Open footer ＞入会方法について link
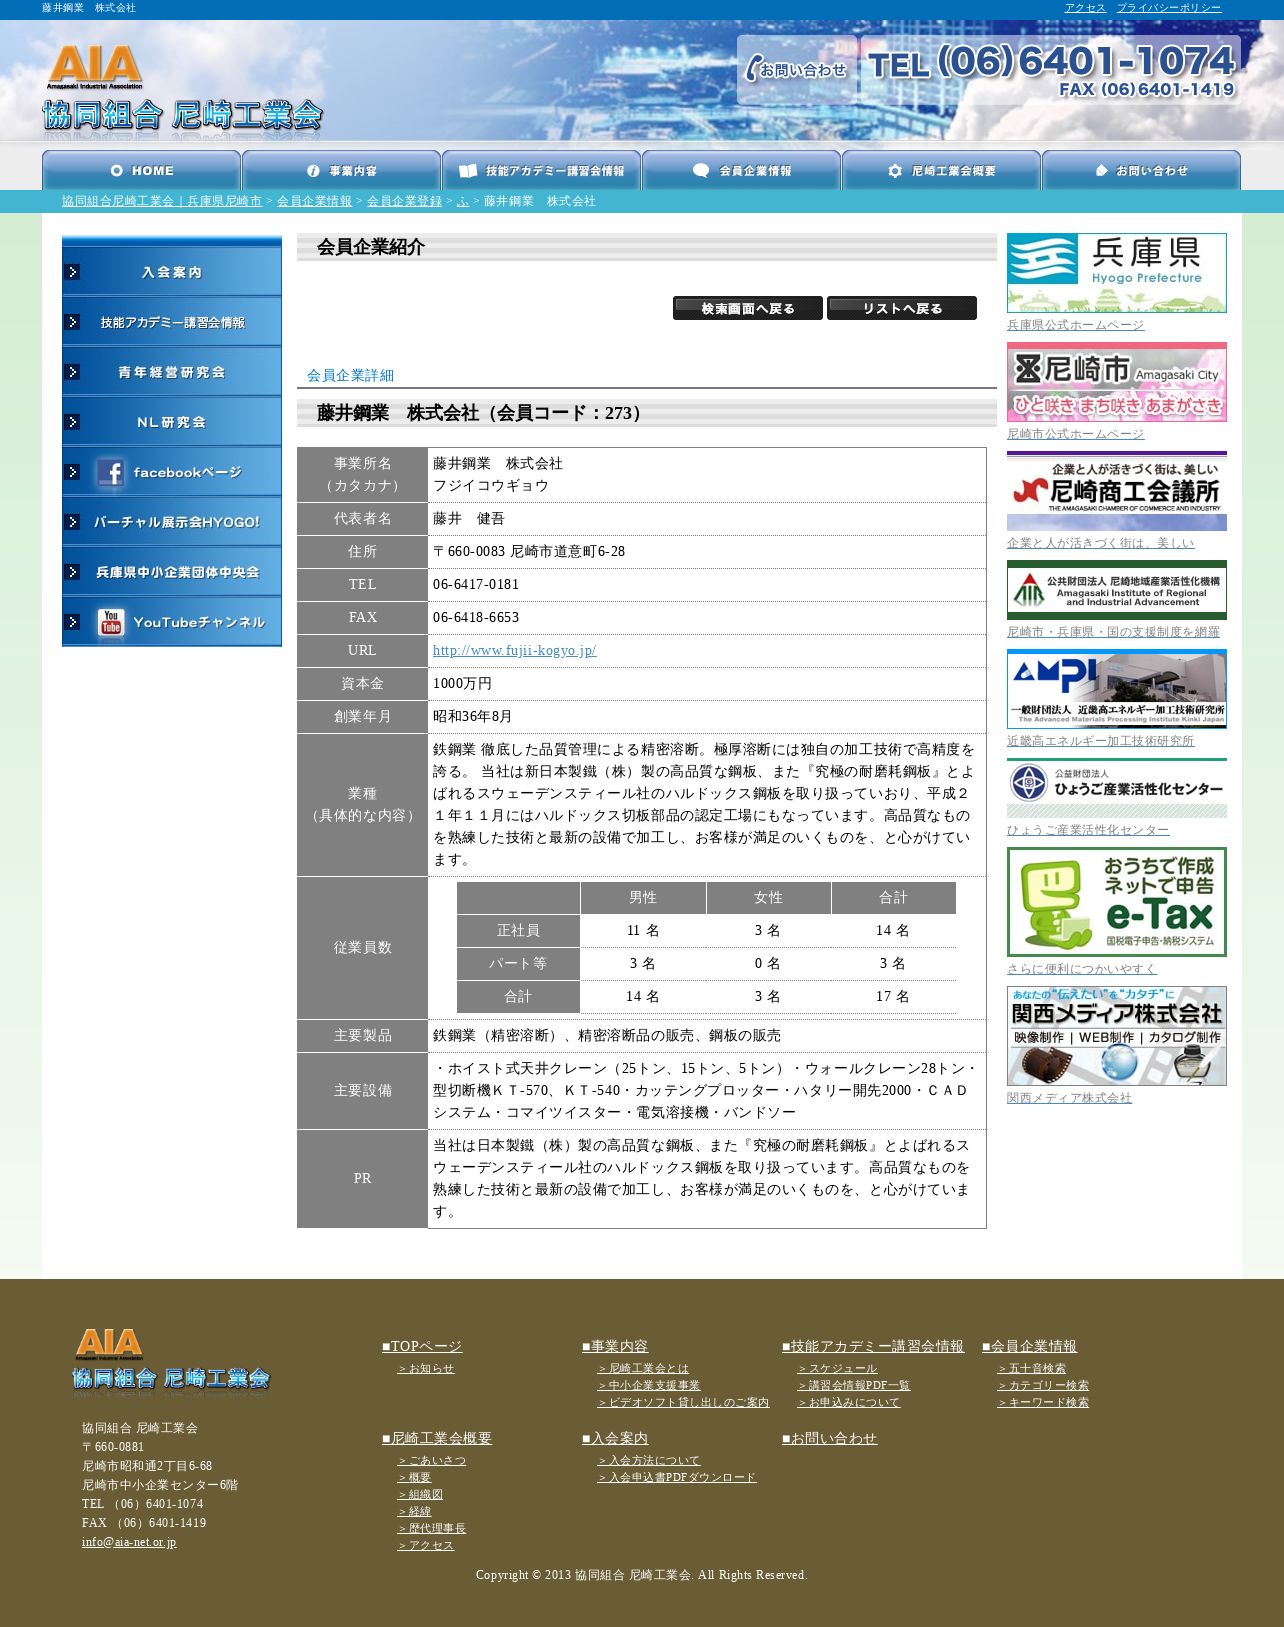Image resolution: width=1284 pixels, height=1627 pixels. (x=649, y=1461)
